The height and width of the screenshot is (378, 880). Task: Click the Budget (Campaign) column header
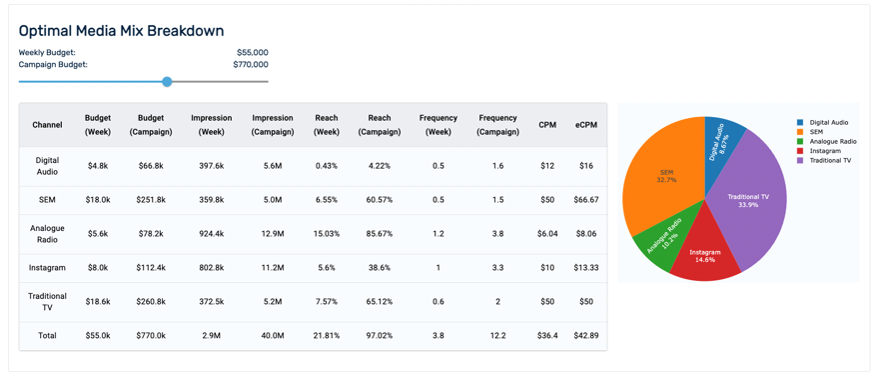click(150, 125)
